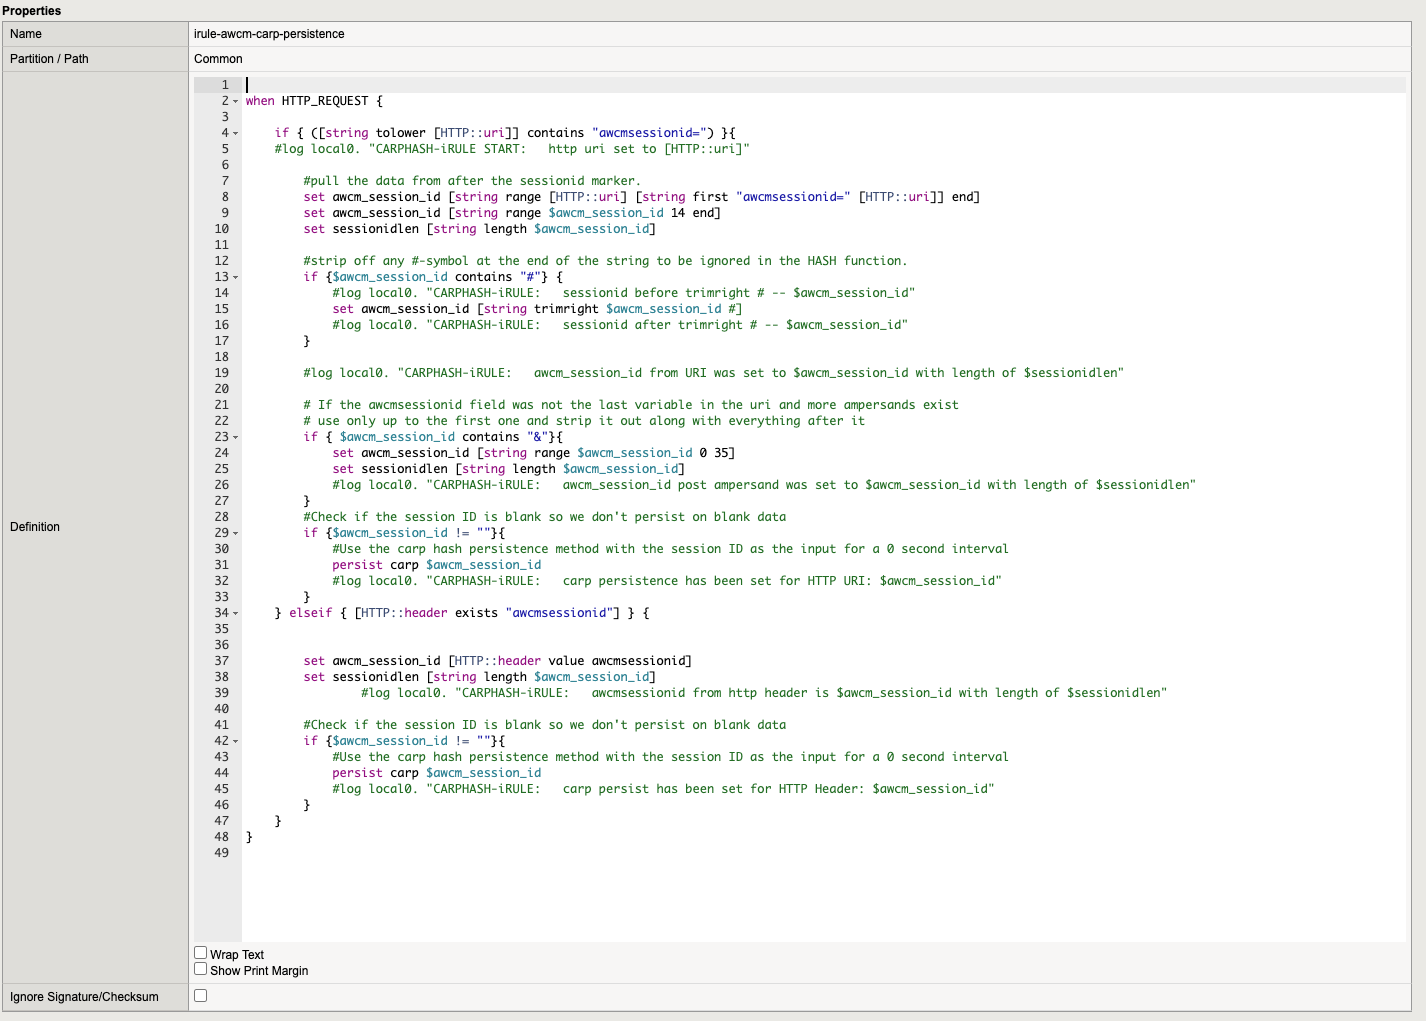The image size is (1426, 1021).
Task: Select the Common partition path value
Action: [217, 58]
